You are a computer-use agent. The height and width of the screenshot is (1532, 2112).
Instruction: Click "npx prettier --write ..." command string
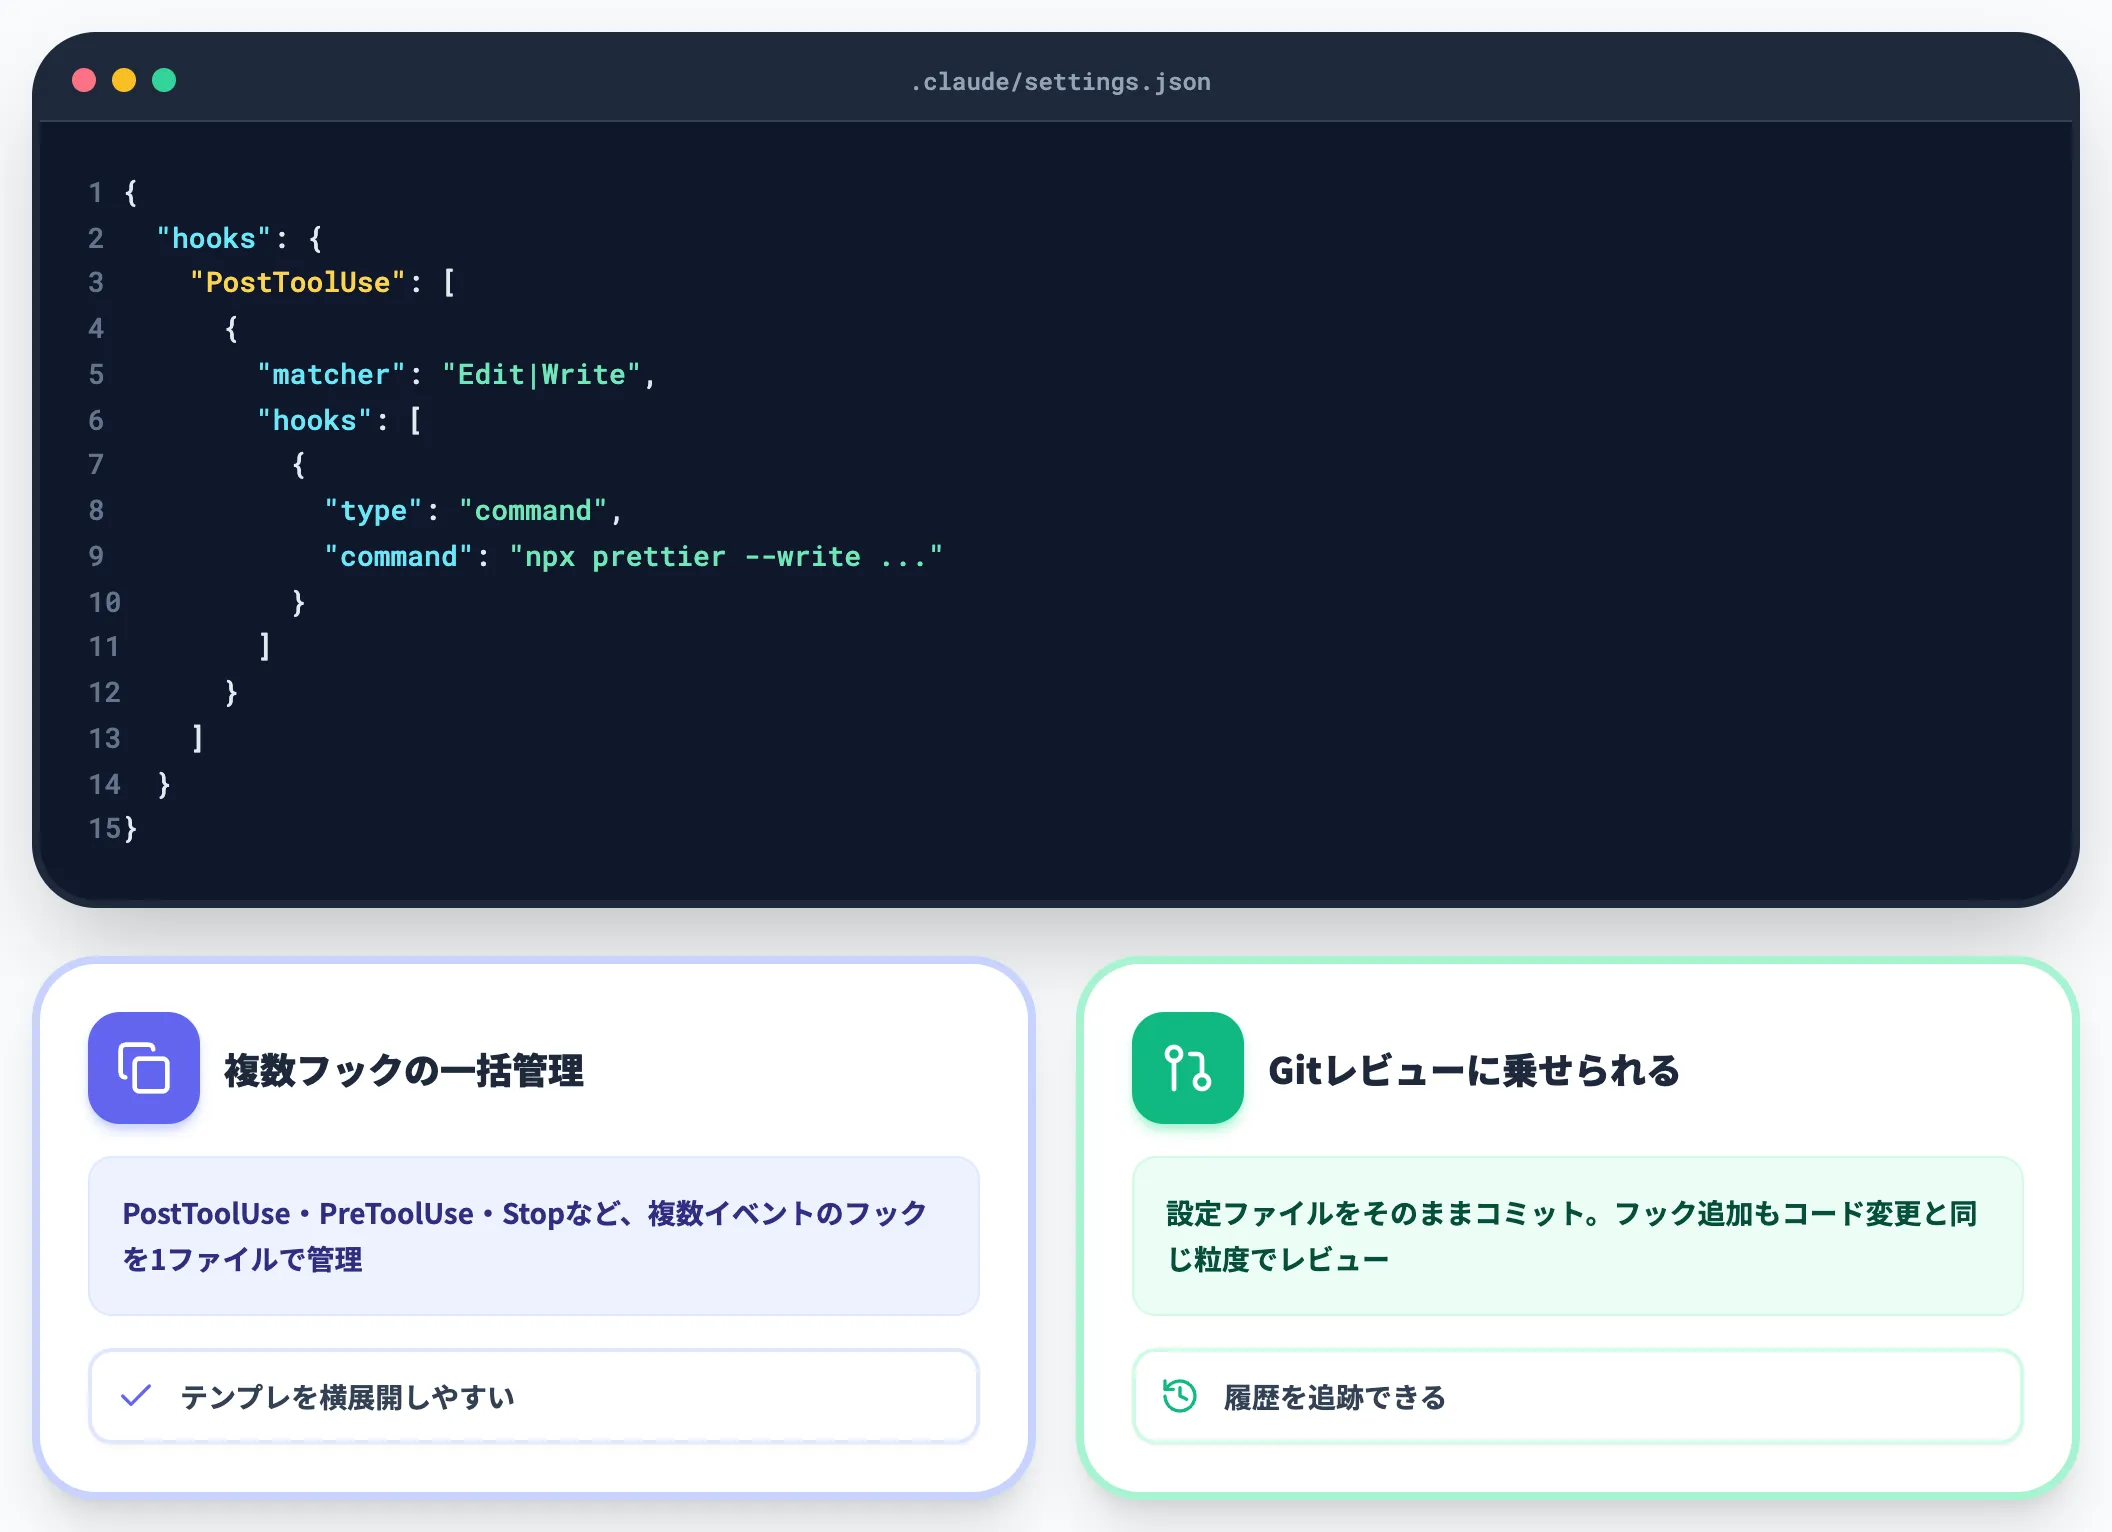click(726, 557)
